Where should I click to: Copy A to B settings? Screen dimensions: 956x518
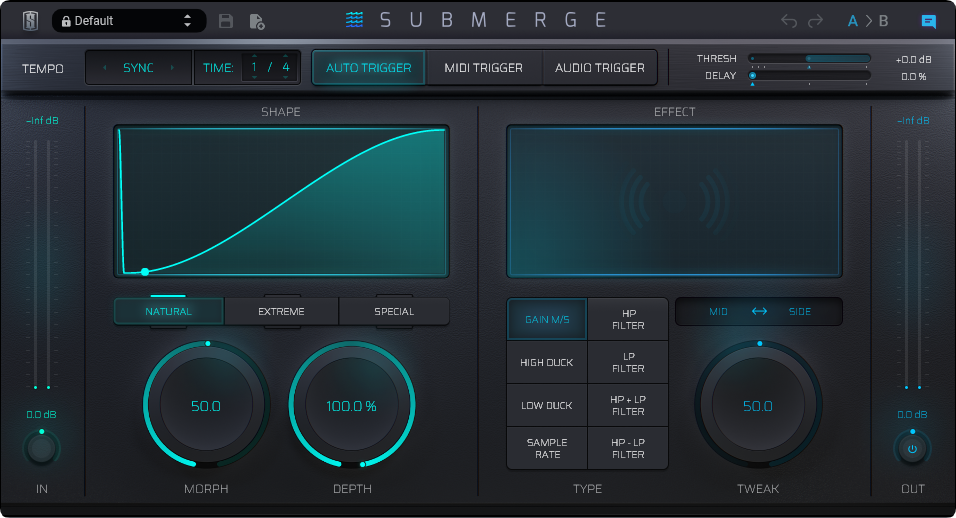tap(868, 21)
